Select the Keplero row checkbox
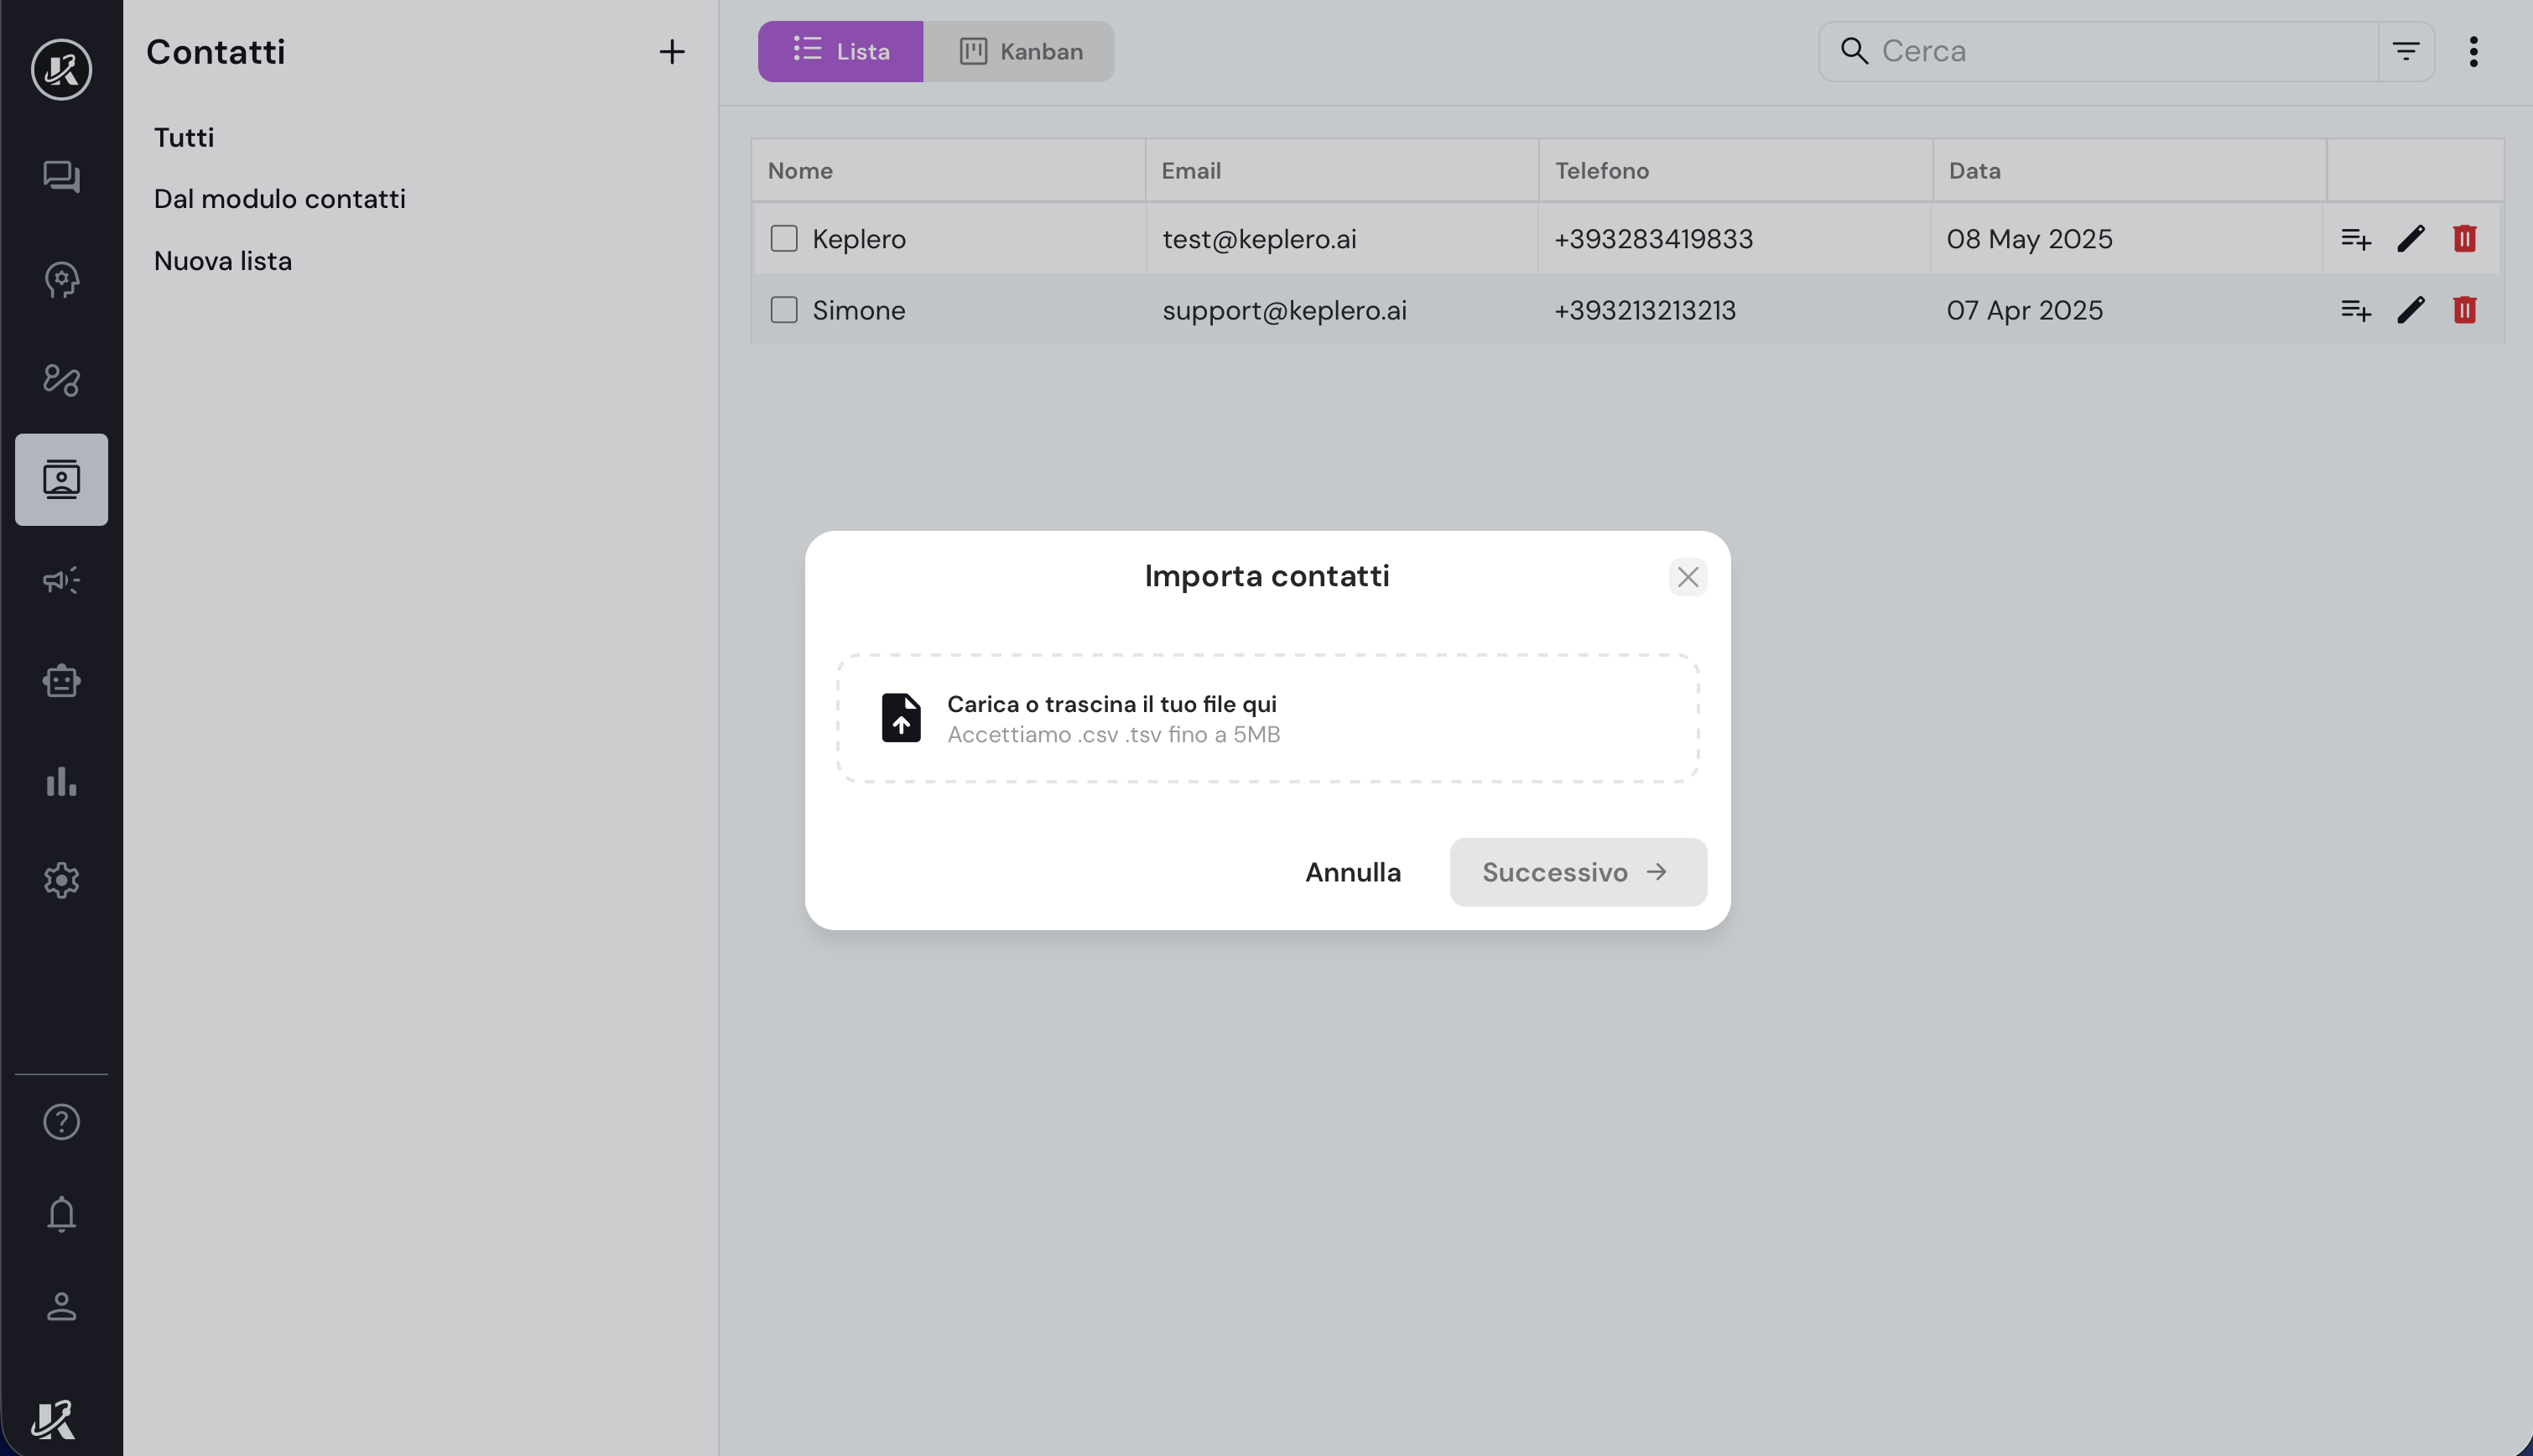2533x1456 pixels. [x=784, y=239]
